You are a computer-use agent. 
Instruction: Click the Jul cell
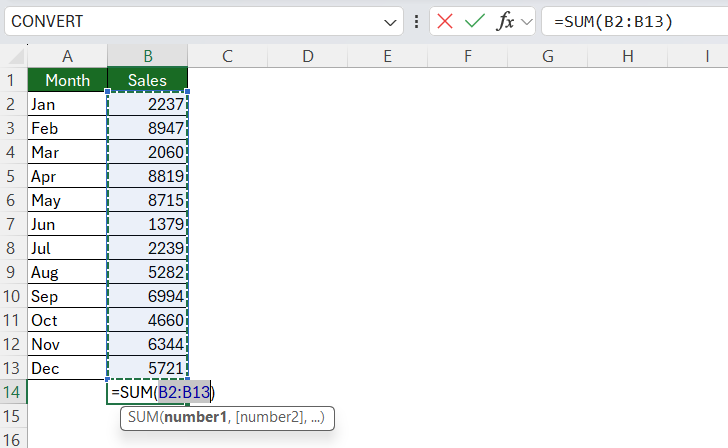tap(67, 248)
